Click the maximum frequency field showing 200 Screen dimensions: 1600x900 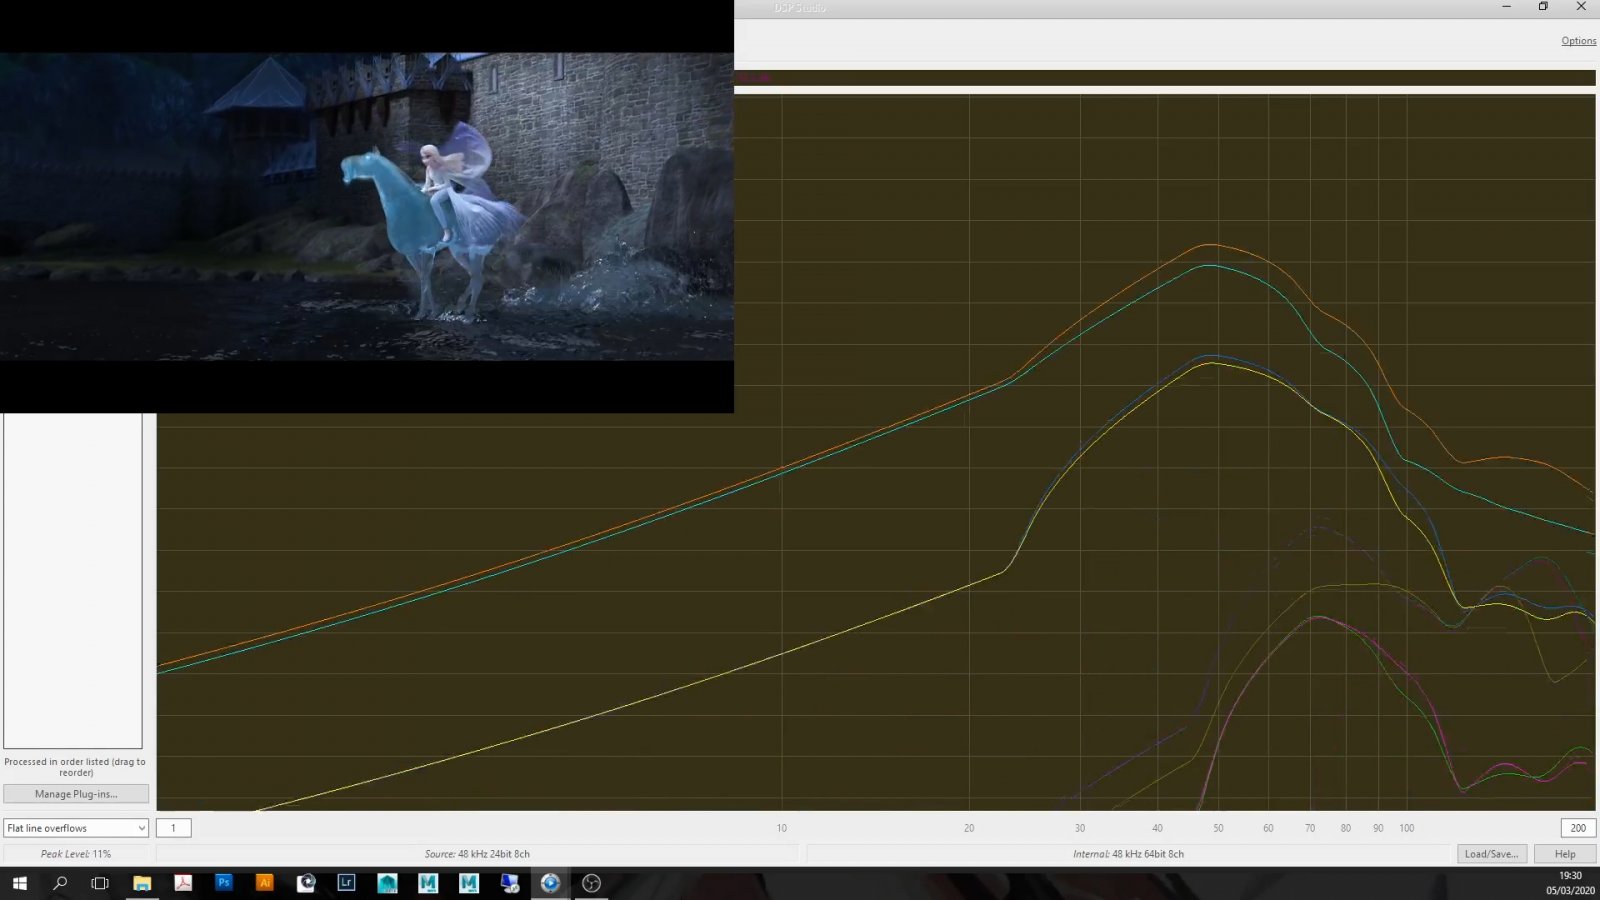point(1578,828)
